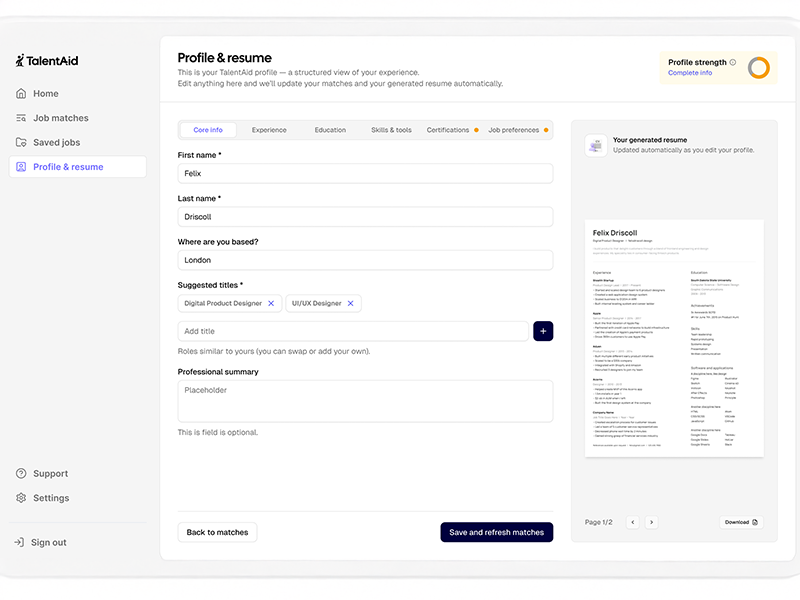This screenshot has height=600, width=800.
Task: Click the First name field containing Felix
Action: tap(365, 173)
